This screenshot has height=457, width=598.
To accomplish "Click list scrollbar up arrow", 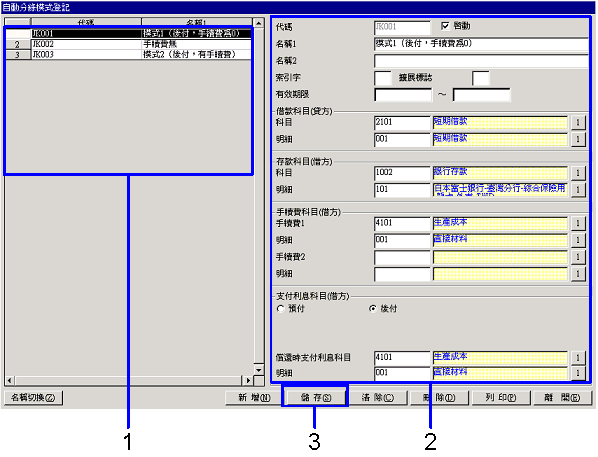I will click(x=259, y=23).
